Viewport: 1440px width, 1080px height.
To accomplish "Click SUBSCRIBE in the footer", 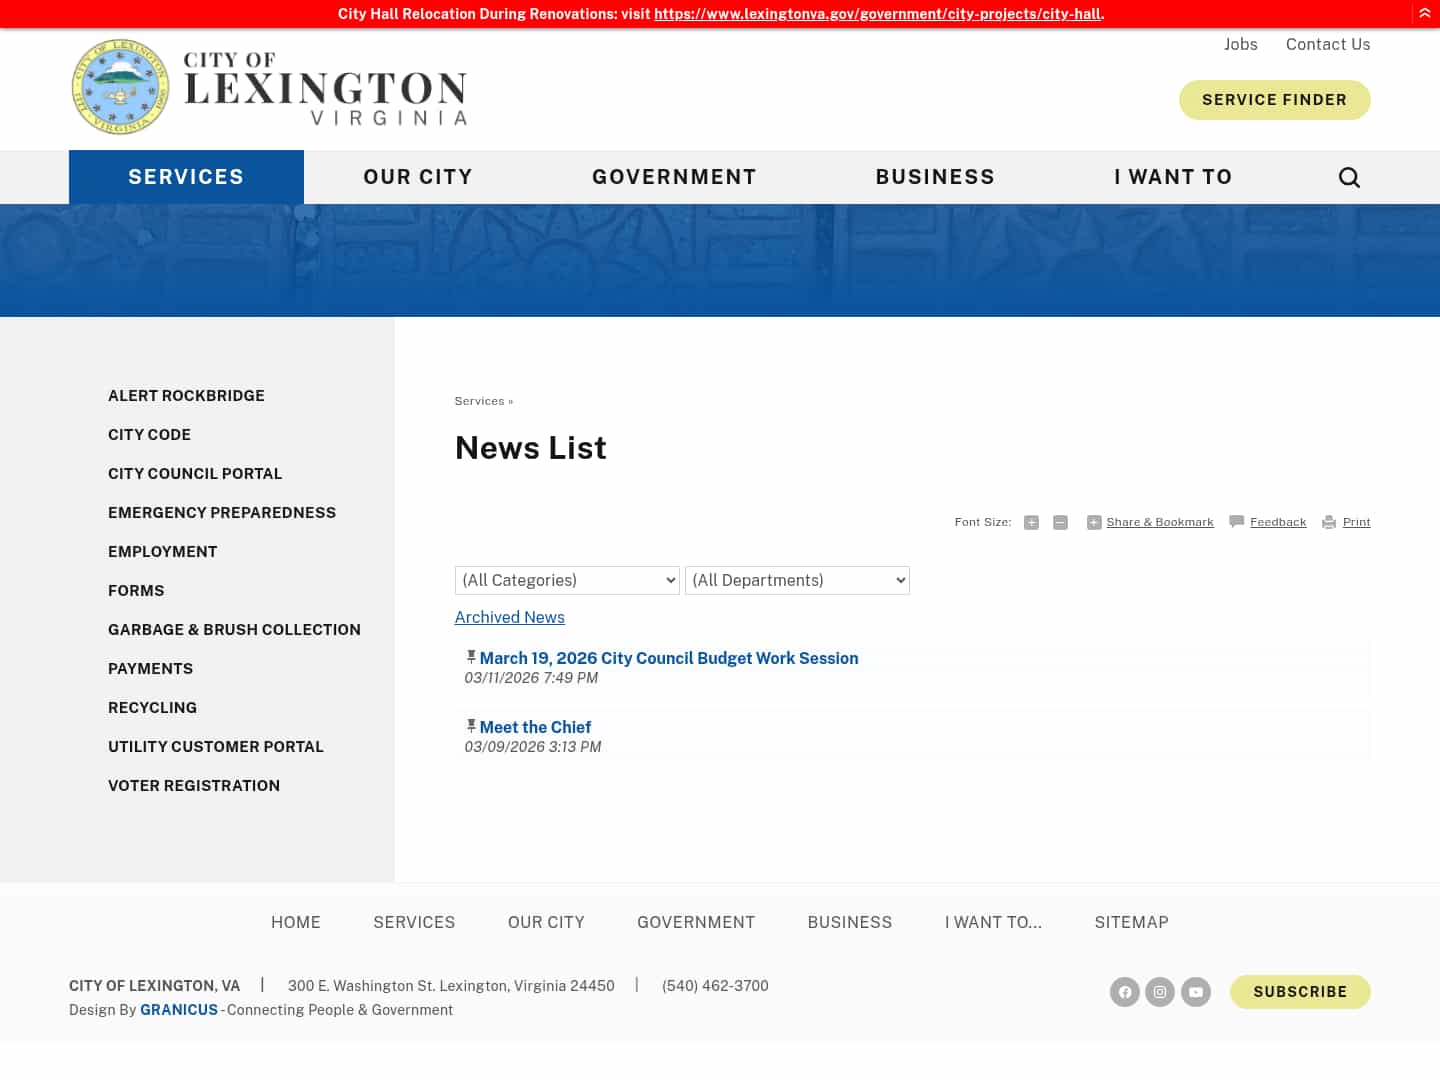I will [x=1300, y=991].
